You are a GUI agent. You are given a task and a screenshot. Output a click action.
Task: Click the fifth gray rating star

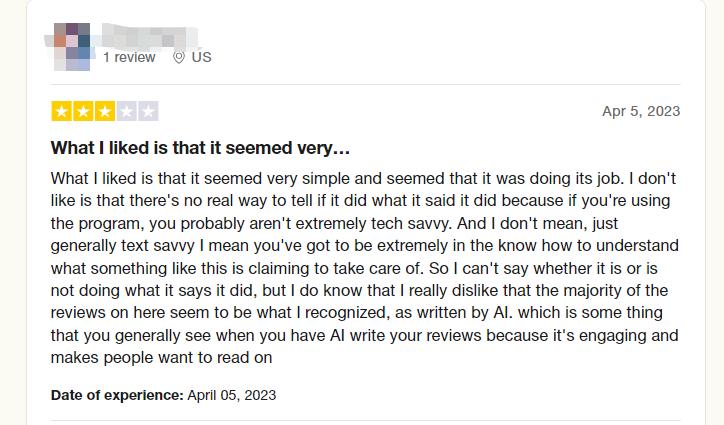point(148,111)
